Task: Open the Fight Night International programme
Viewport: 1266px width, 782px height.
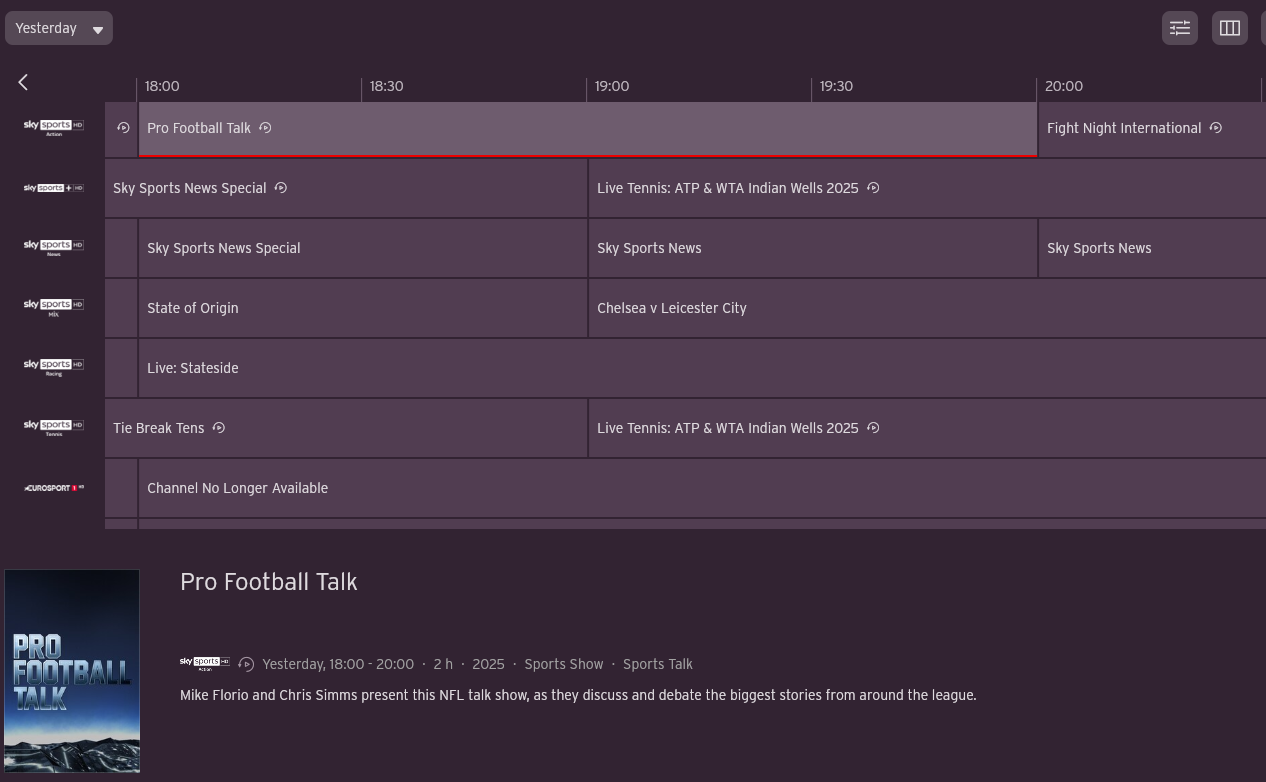Action: point(1123,128)
